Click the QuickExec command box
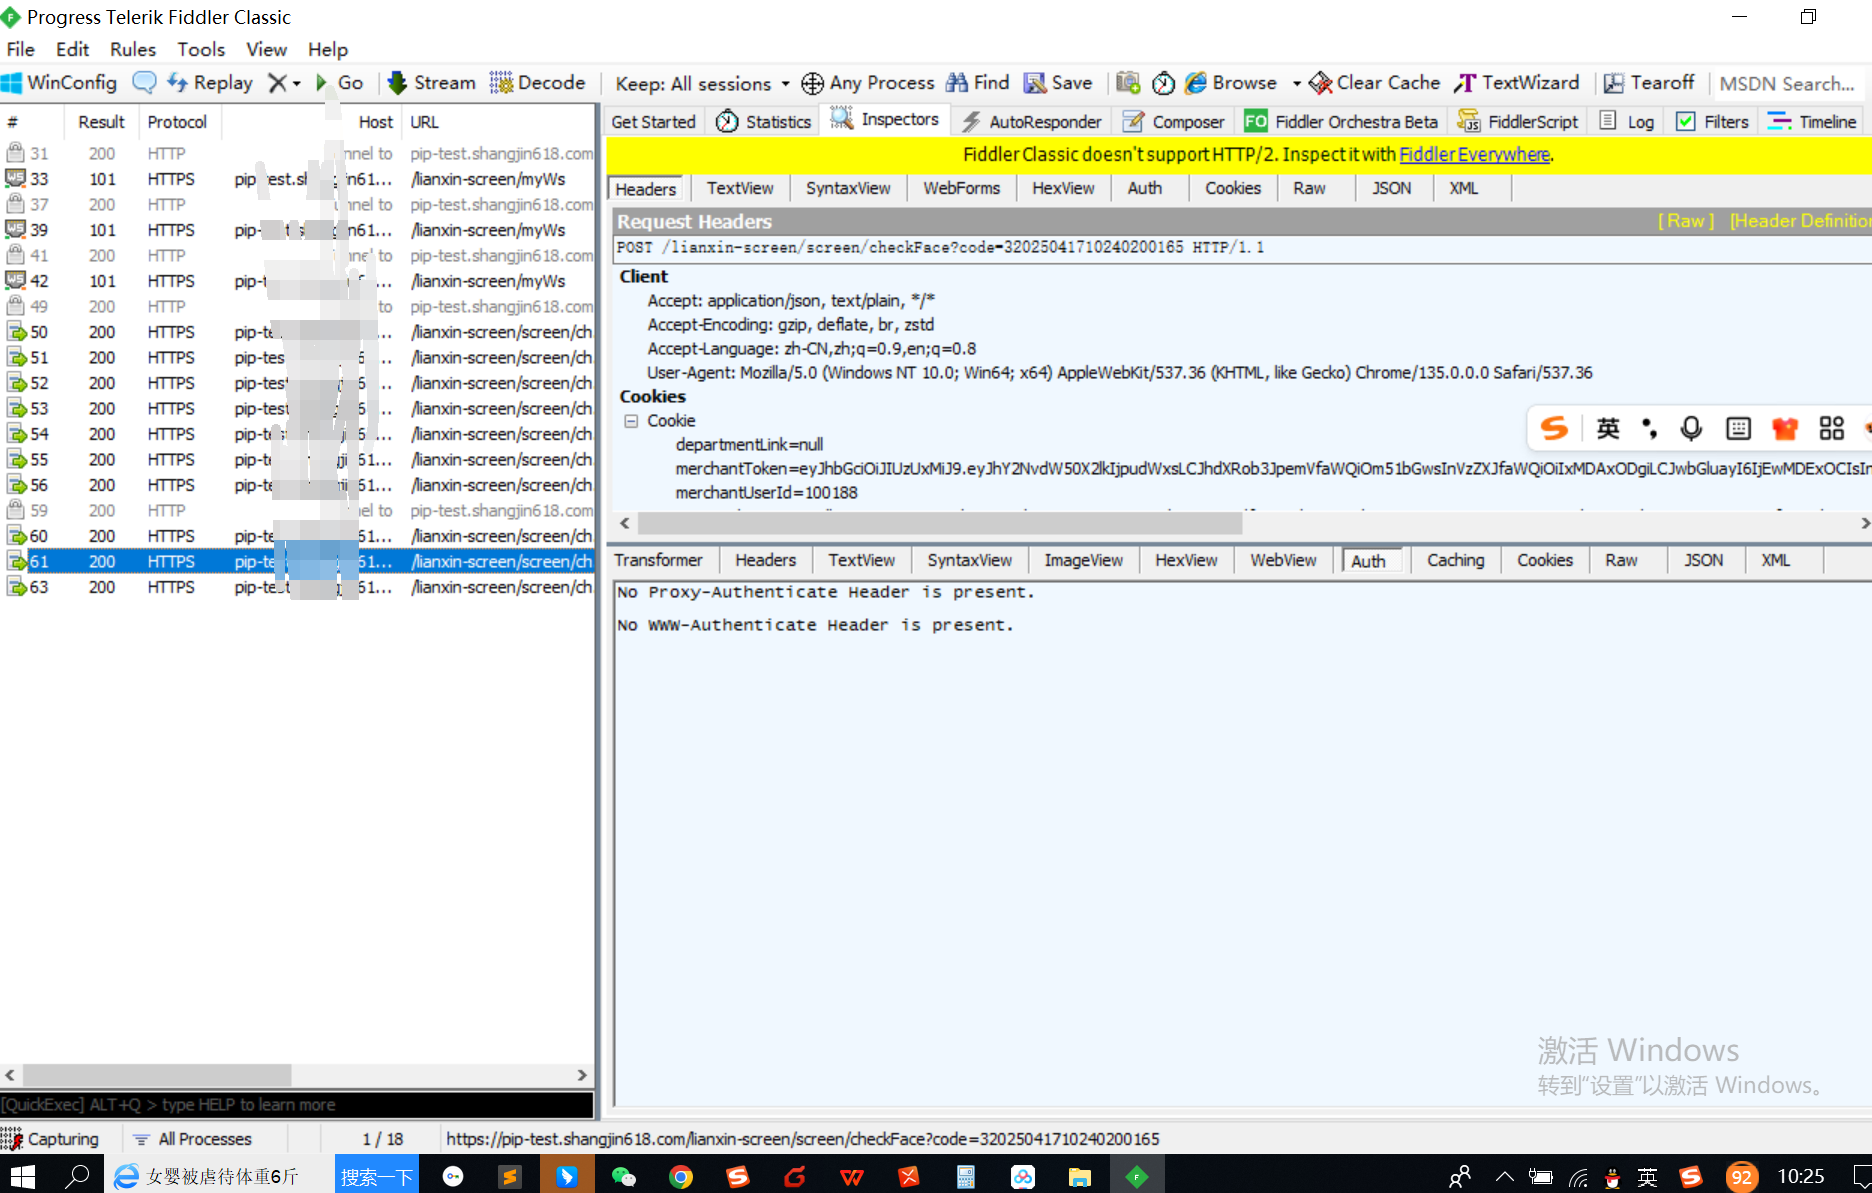 [297, 1105]
